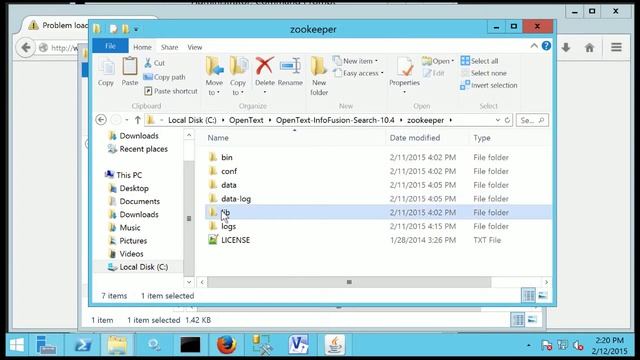Open the Easy access dropdown
The width and height of the screenshot is (640, 360).
click(358, 73)
